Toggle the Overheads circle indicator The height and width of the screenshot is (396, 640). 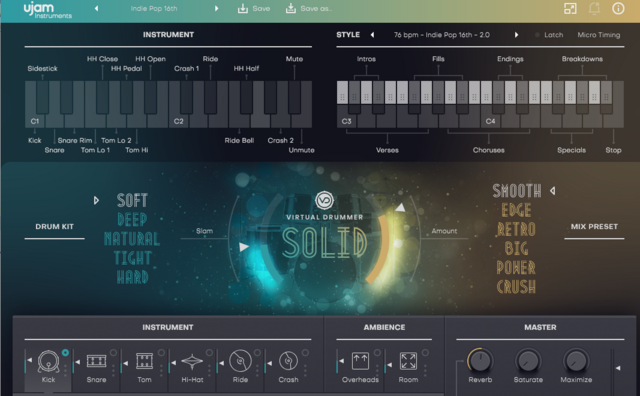pyautogui.click(x=377, y=353)
